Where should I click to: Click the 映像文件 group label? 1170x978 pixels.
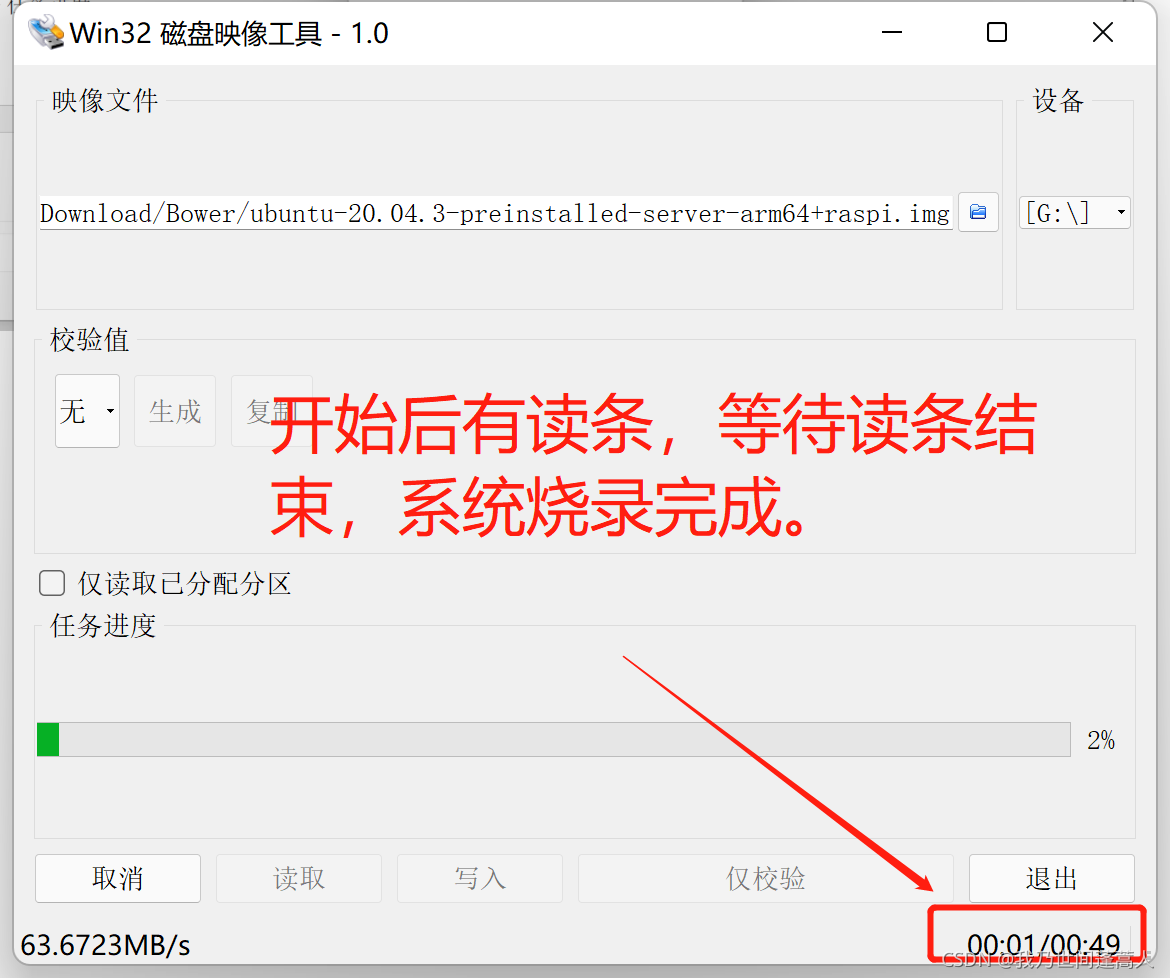click(x=104, y=101)
